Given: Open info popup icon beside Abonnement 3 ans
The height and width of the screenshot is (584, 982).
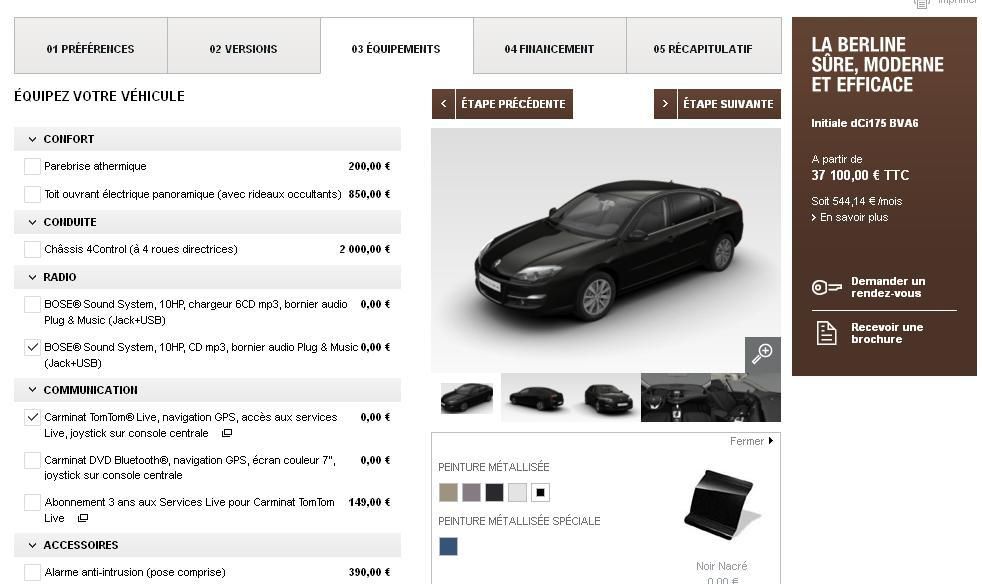Looking at the screenshot, I should (83, 518).
